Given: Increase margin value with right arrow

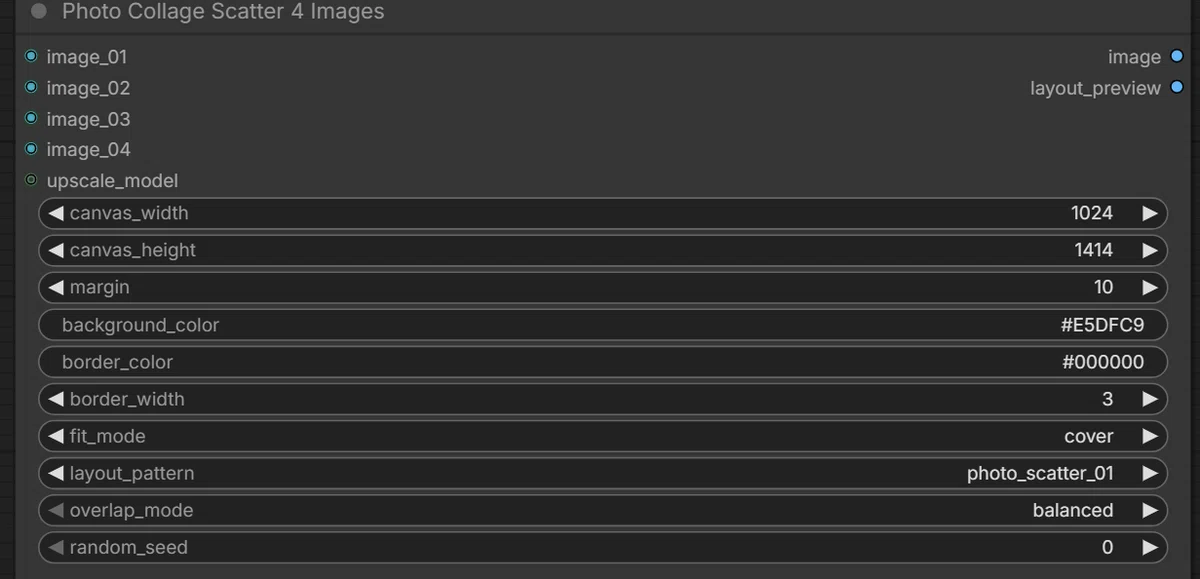Looking at the screenshot, I should pyautogui.click(x=1150, y=287).
